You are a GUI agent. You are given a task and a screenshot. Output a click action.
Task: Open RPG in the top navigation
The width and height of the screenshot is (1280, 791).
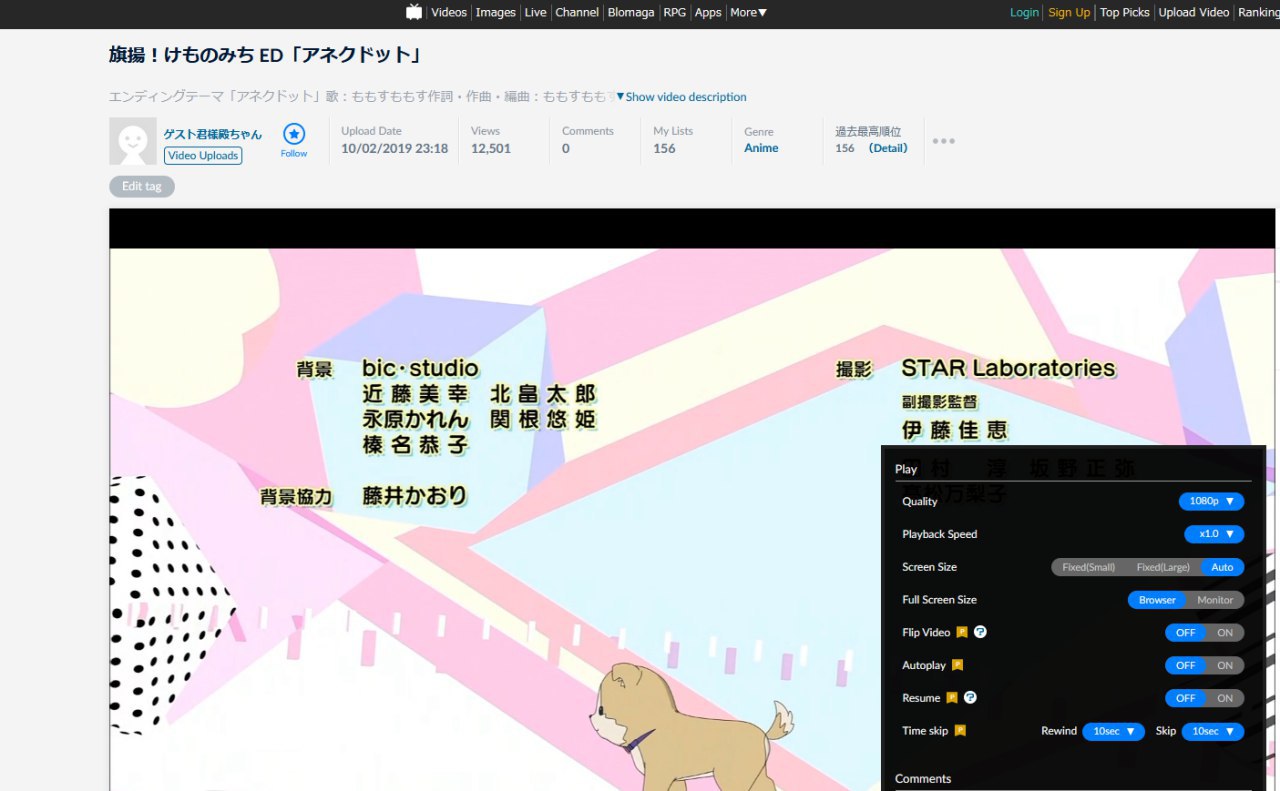coord(675,12)
